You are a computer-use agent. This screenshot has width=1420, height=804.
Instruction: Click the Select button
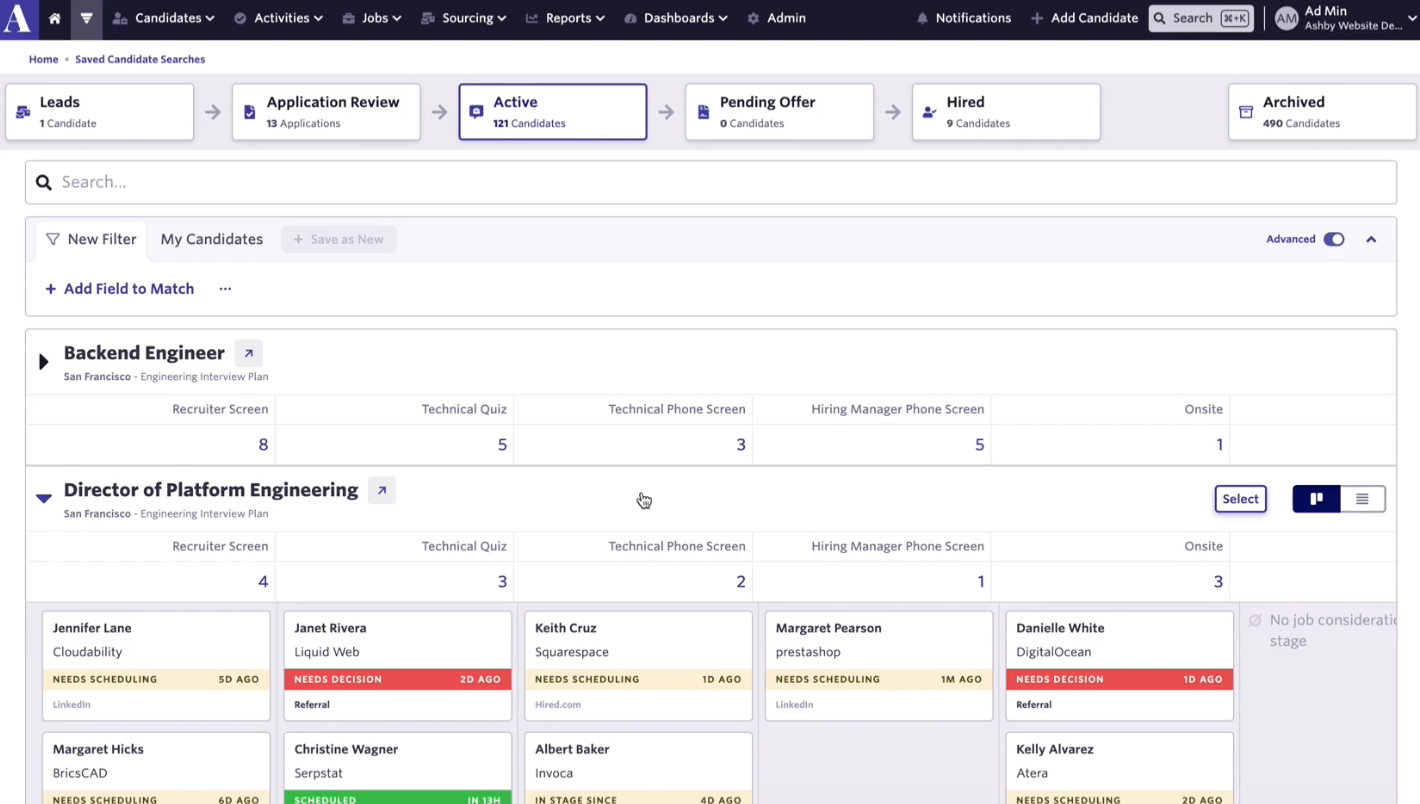pyautogui.click(x=1240, y=499)
